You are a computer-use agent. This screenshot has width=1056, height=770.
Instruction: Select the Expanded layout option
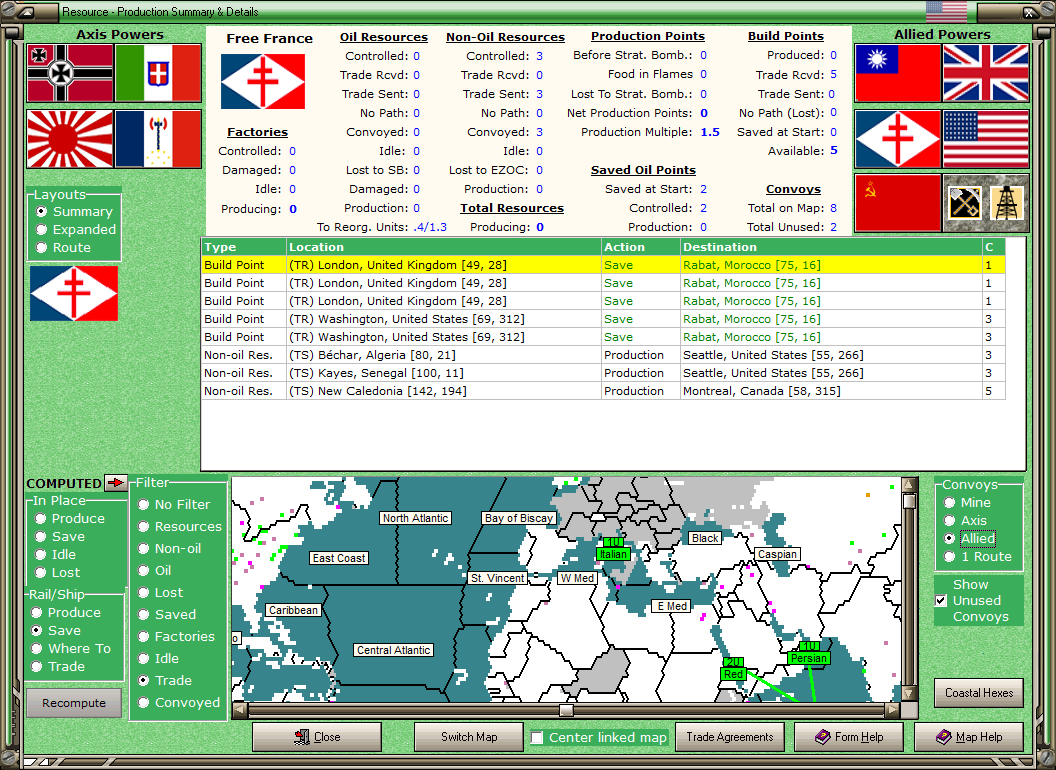76,230
